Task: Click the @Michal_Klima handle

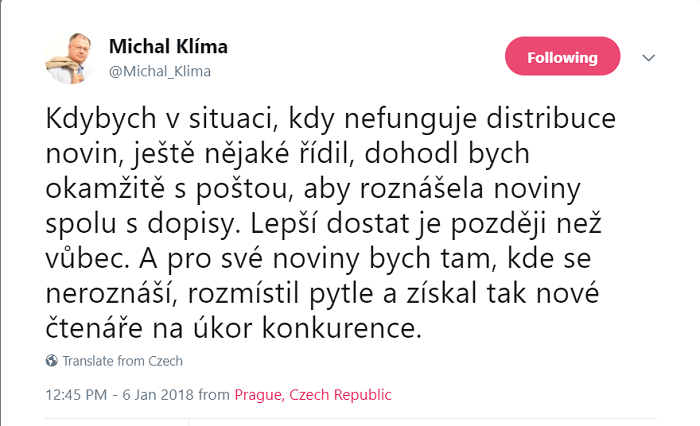Action: [159, 71]
